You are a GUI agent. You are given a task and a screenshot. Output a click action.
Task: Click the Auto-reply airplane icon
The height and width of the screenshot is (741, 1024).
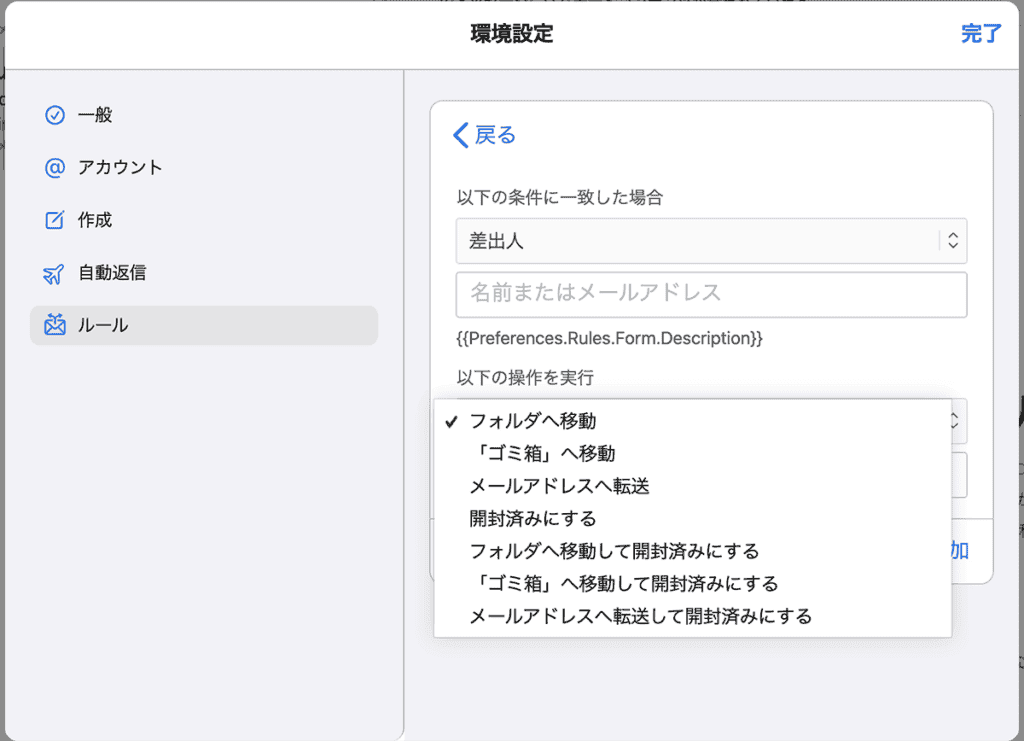tap(54, 274)
